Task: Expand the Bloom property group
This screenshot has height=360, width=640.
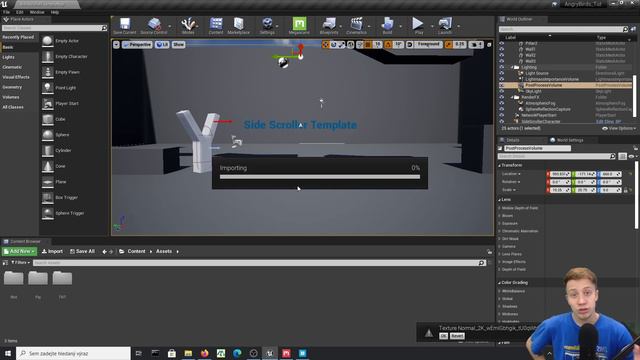Action: click(500, 216)
